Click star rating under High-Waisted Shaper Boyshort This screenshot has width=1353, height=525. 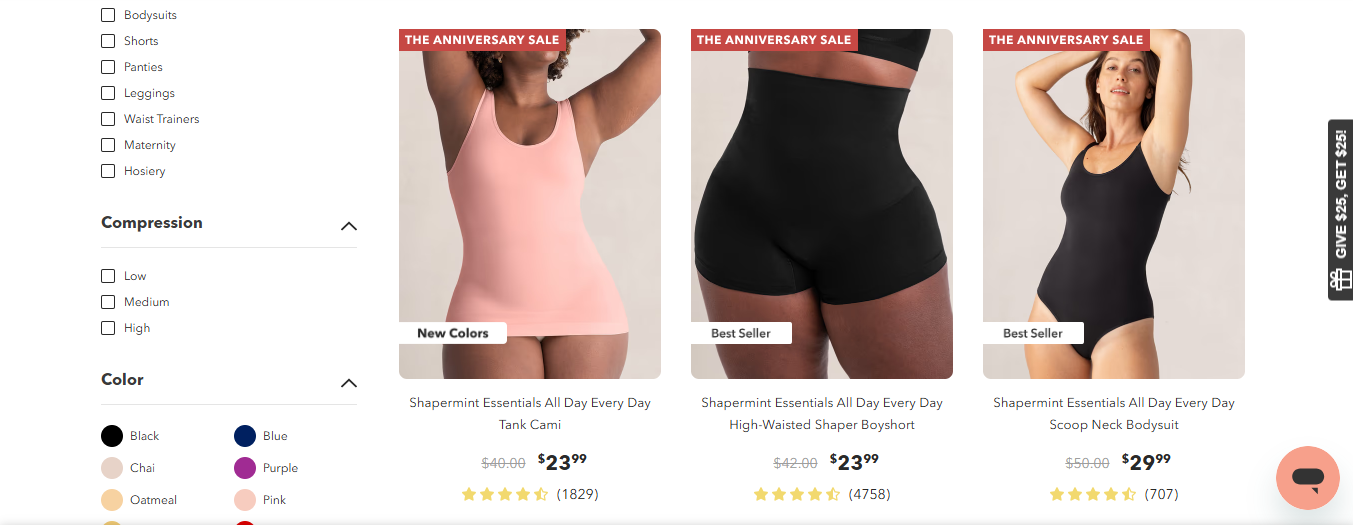coord(797,494)
